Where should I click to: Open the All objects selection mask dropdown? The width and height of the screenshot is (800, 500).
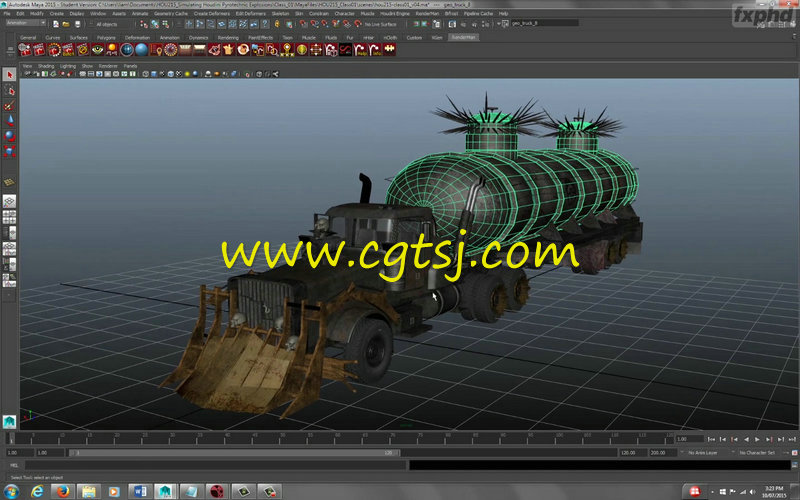coord(109,24)
